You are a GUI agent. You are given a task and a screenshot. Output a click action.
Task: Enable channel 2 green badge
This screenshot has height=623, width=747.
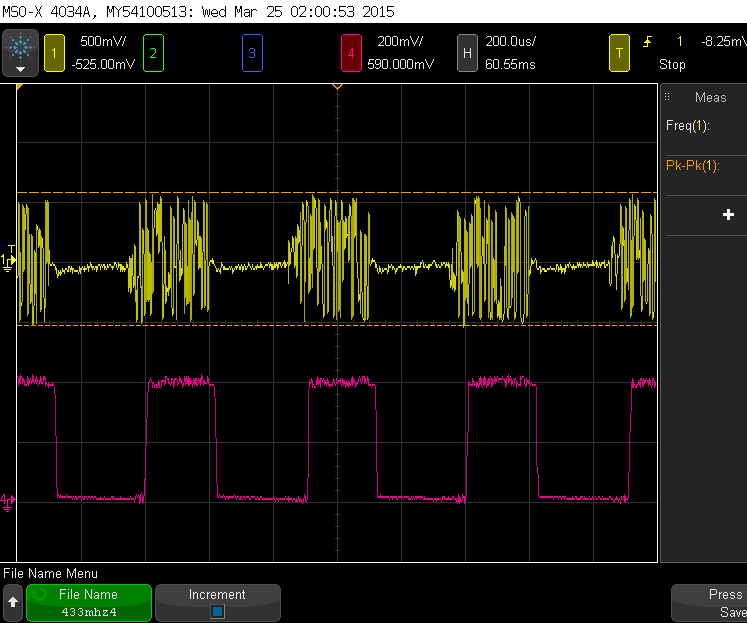point(153,53)
